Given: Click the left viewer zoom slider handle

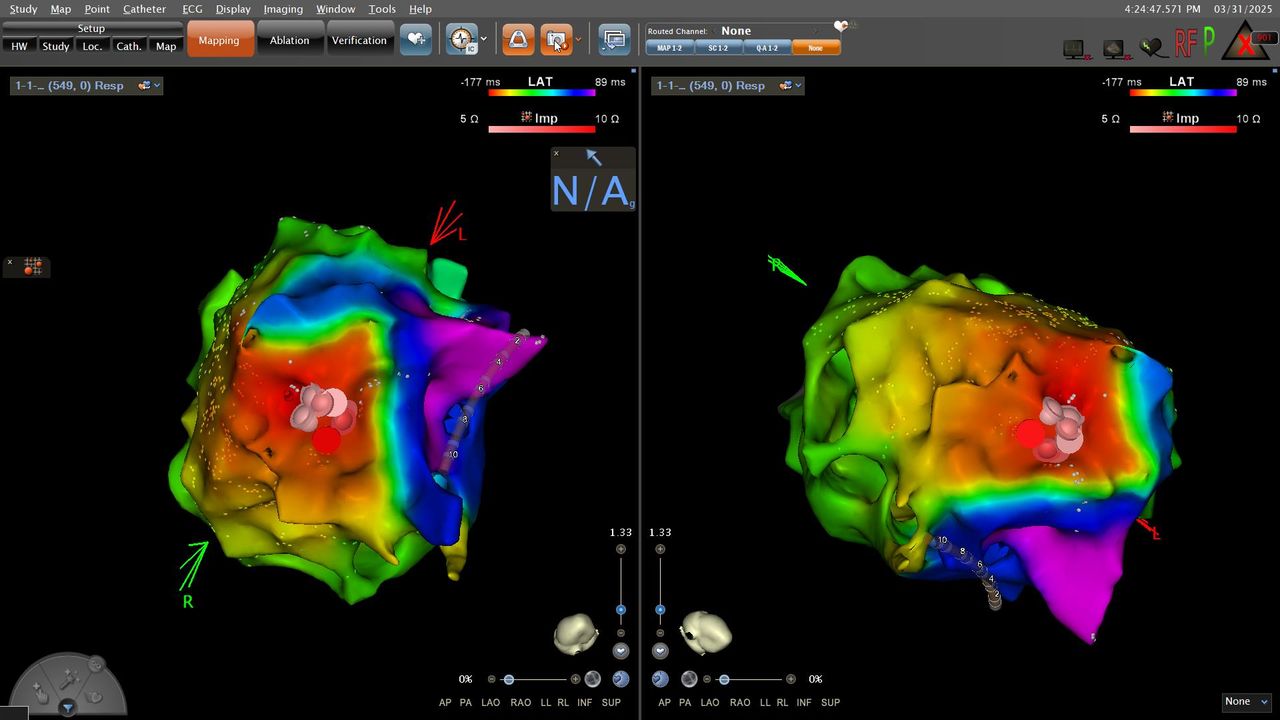Looking at the screenshot, I should pyautogui.click(x=621, y=610).
